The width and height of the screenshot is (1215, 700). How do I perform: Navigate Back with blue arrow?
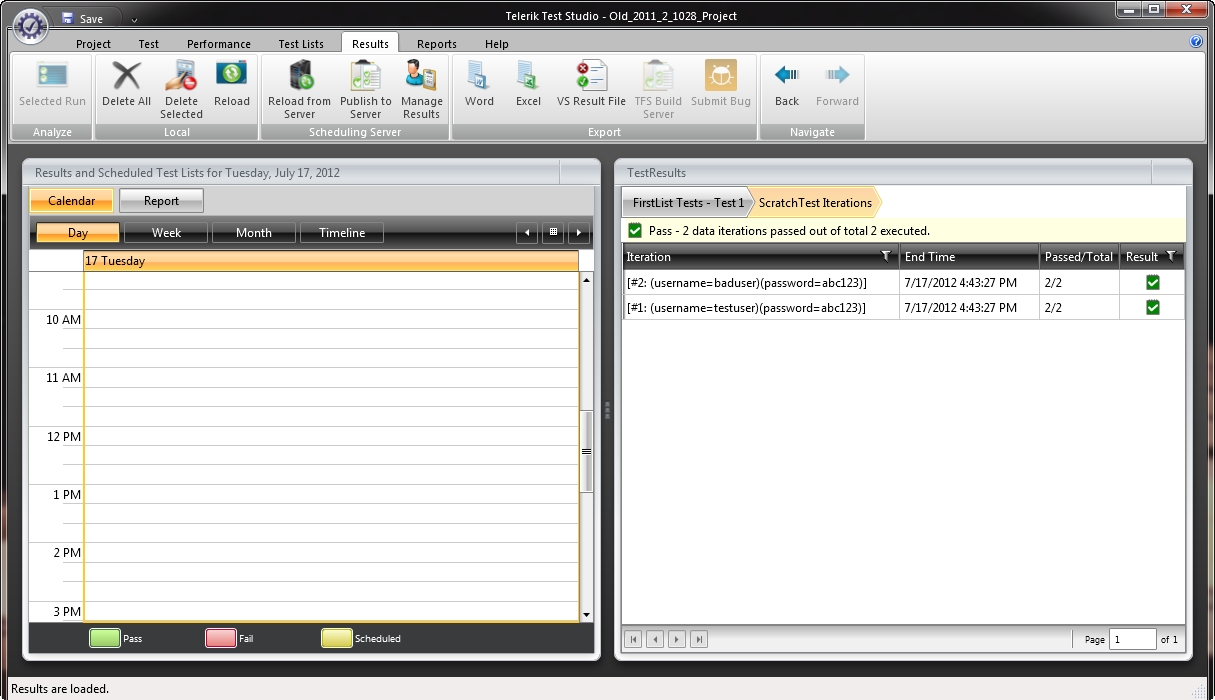787,75
